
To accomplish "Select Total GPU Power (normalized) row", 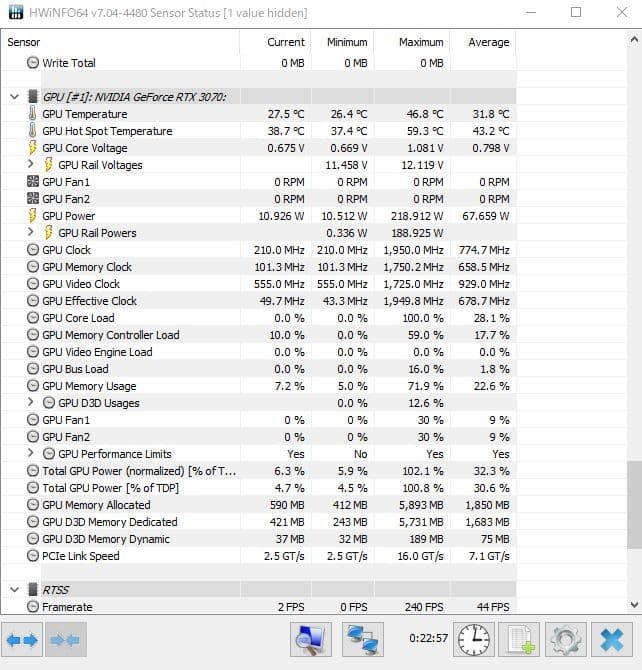I will (259, 471).
